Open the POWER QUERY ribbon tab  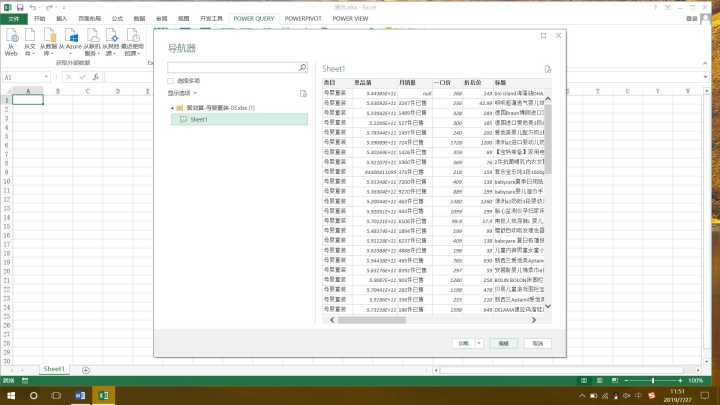pos(255,18)
